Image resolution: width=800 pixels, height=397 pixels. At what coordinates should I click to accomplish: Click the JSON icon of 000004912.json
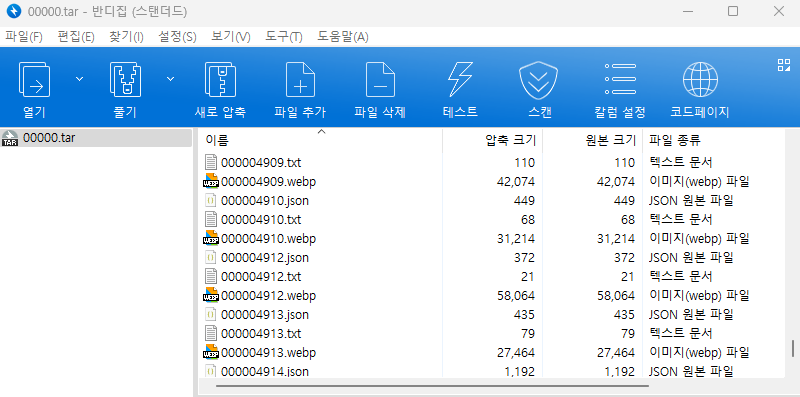point(211,257)
